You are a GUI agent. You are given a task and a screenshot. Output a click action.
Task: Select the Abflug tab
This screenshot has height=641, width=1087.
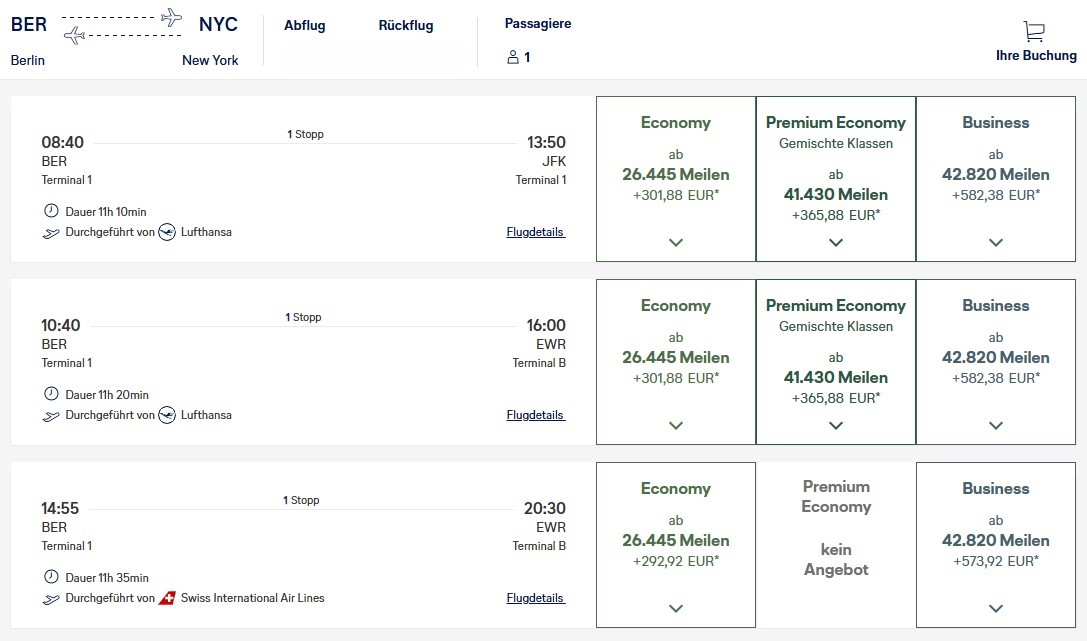(305, 25)
